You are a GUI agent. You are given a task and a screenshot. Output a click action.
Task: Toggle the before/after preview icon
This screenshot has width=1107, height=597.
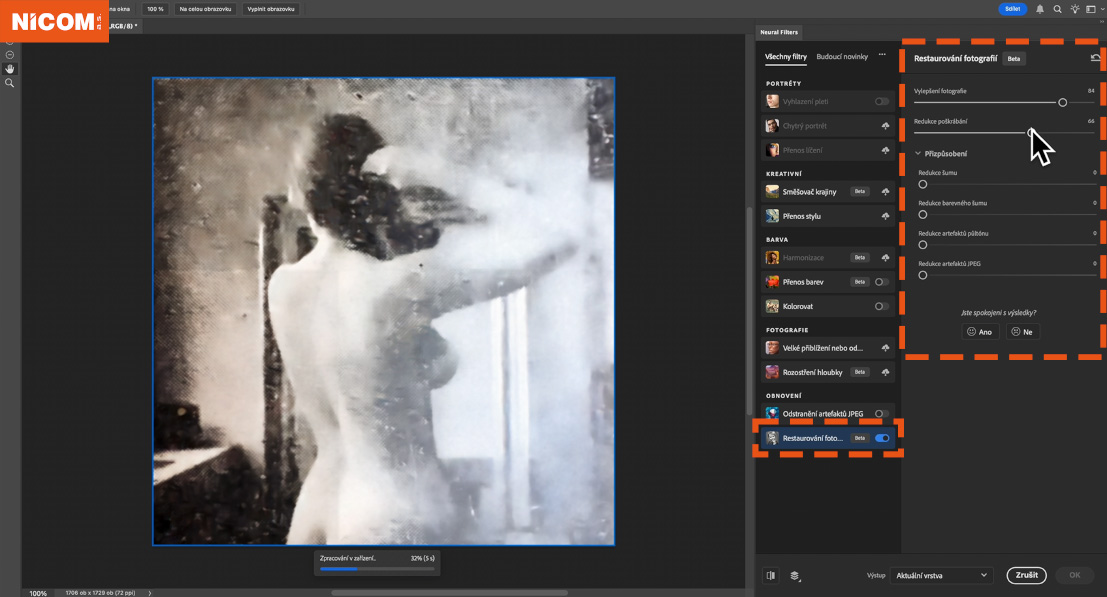(x=771, y=575)
